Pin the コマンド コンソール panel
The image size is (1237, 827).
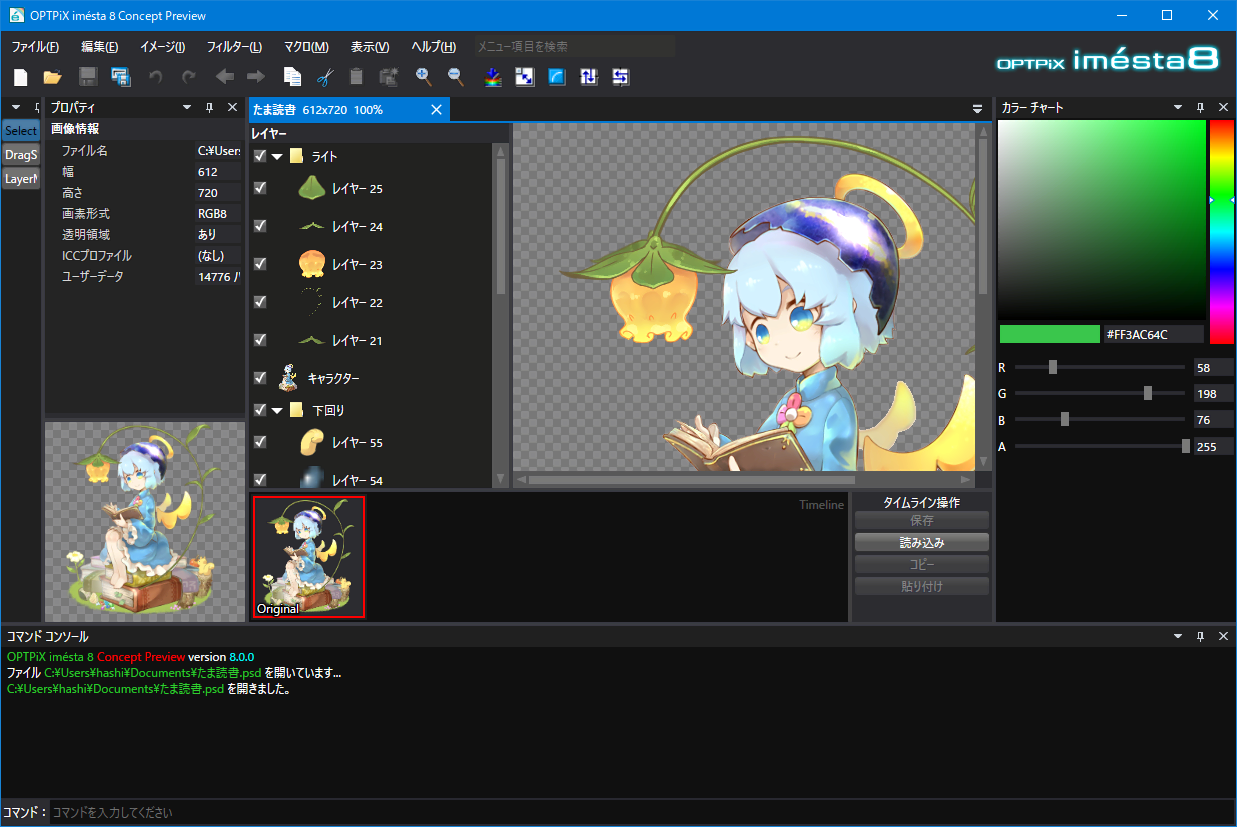(1200, 636)
